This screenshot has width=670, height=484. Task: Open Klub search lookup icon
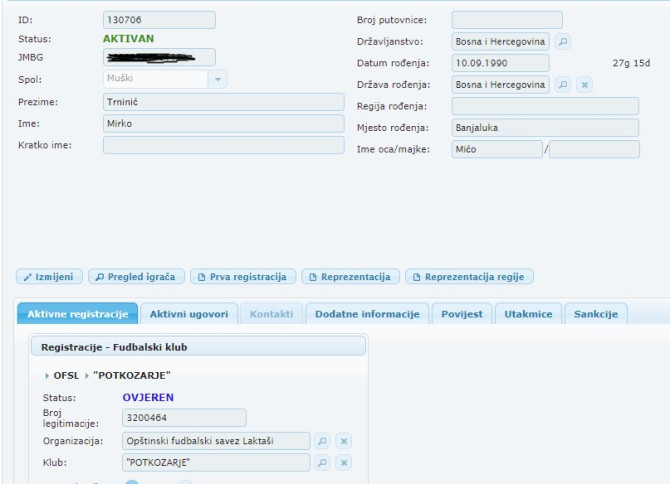point(322,462)
